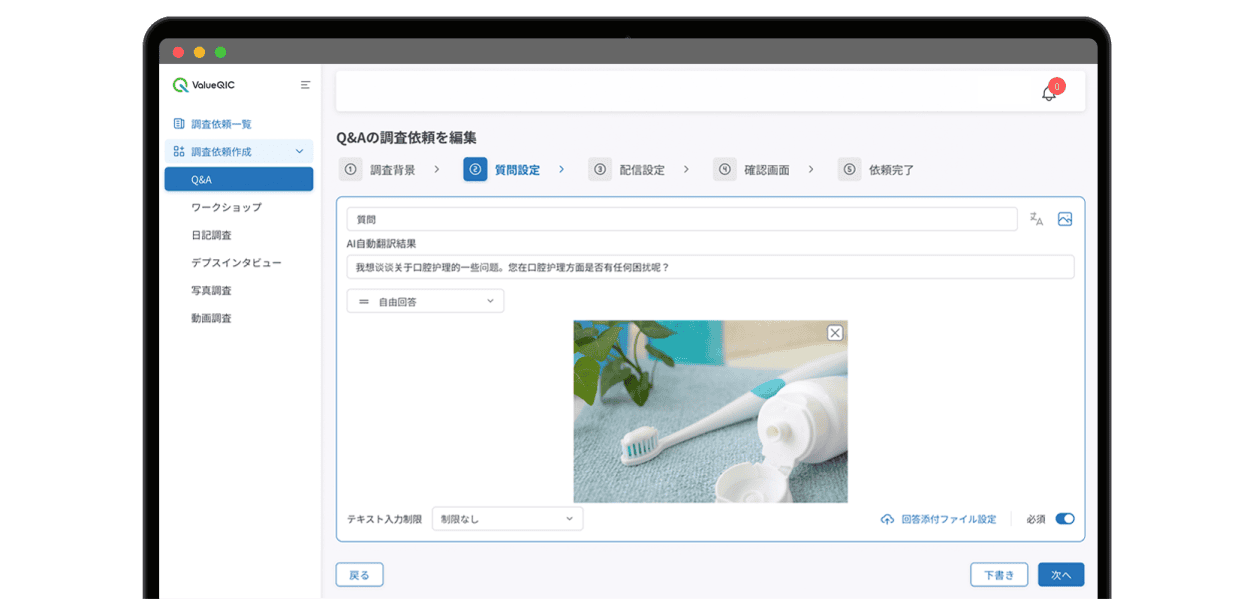Open the 自由回答 answer type dropdown
The image size is (1256, 599).
coord(425,301)
